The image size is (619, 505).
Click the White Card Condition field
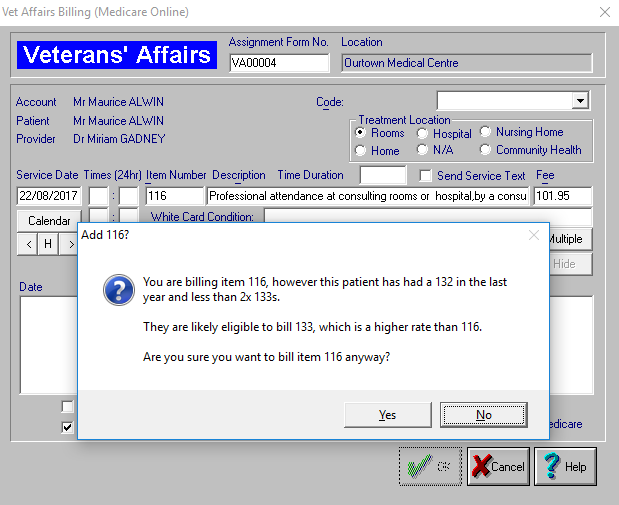coord(428,216)
